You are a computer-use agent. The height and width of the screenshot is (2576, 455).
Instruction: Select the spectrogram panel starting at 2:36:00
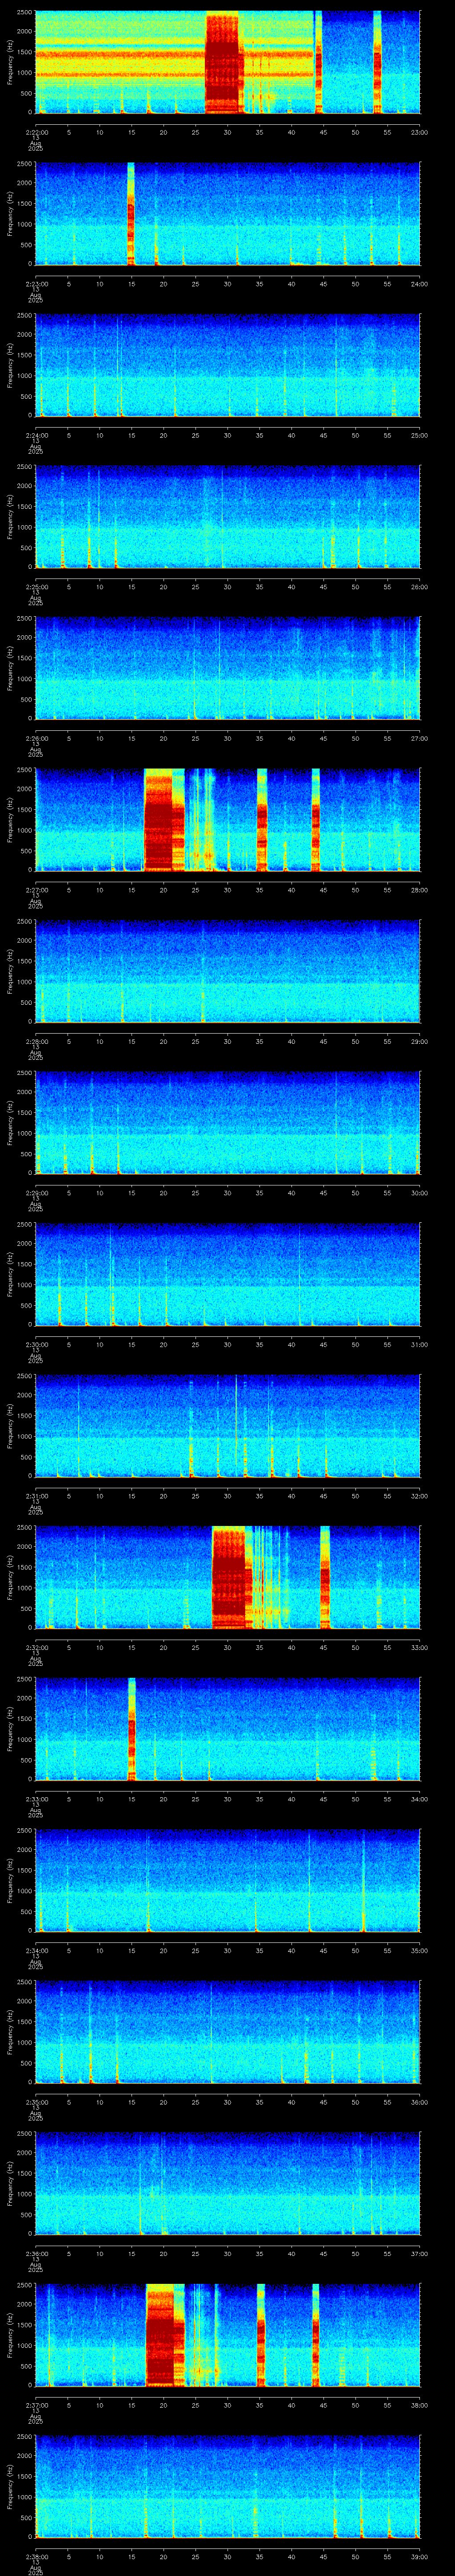227,2184
